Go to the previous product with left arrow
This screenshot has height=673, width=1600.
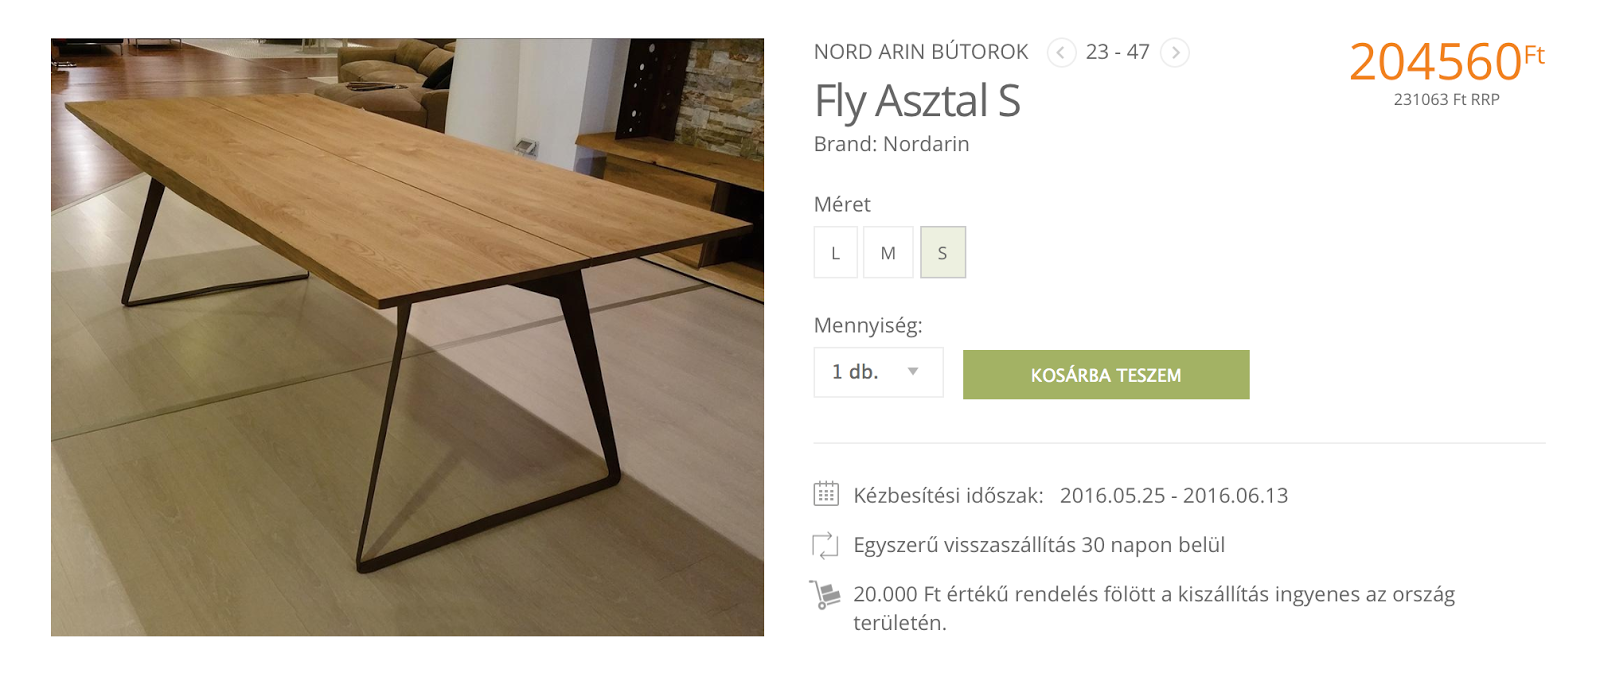pyautogui.click(x=1061, y=52)
